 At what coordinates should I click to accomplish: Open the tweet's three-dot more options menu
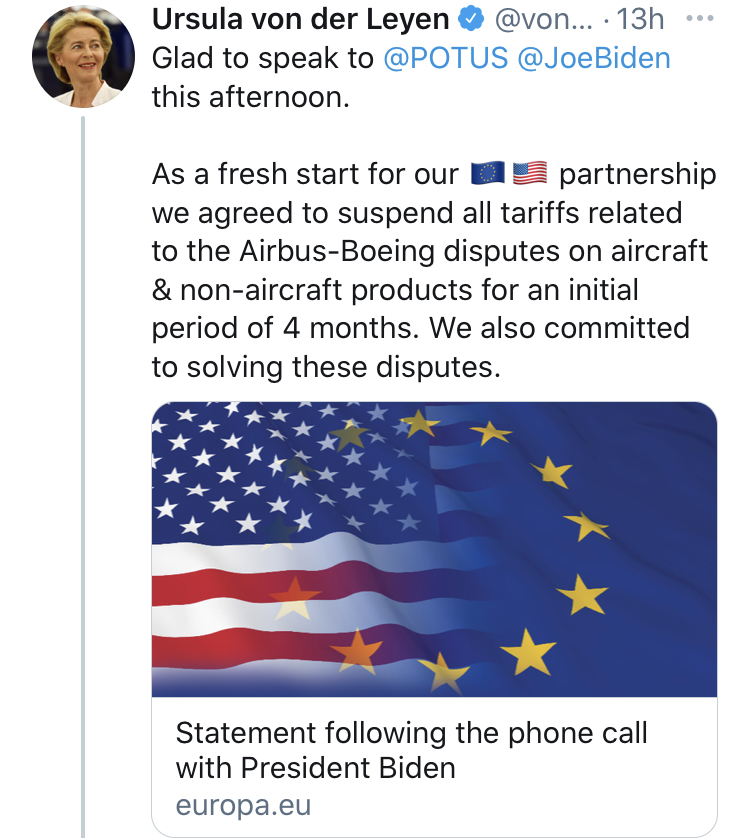point(700,19)
